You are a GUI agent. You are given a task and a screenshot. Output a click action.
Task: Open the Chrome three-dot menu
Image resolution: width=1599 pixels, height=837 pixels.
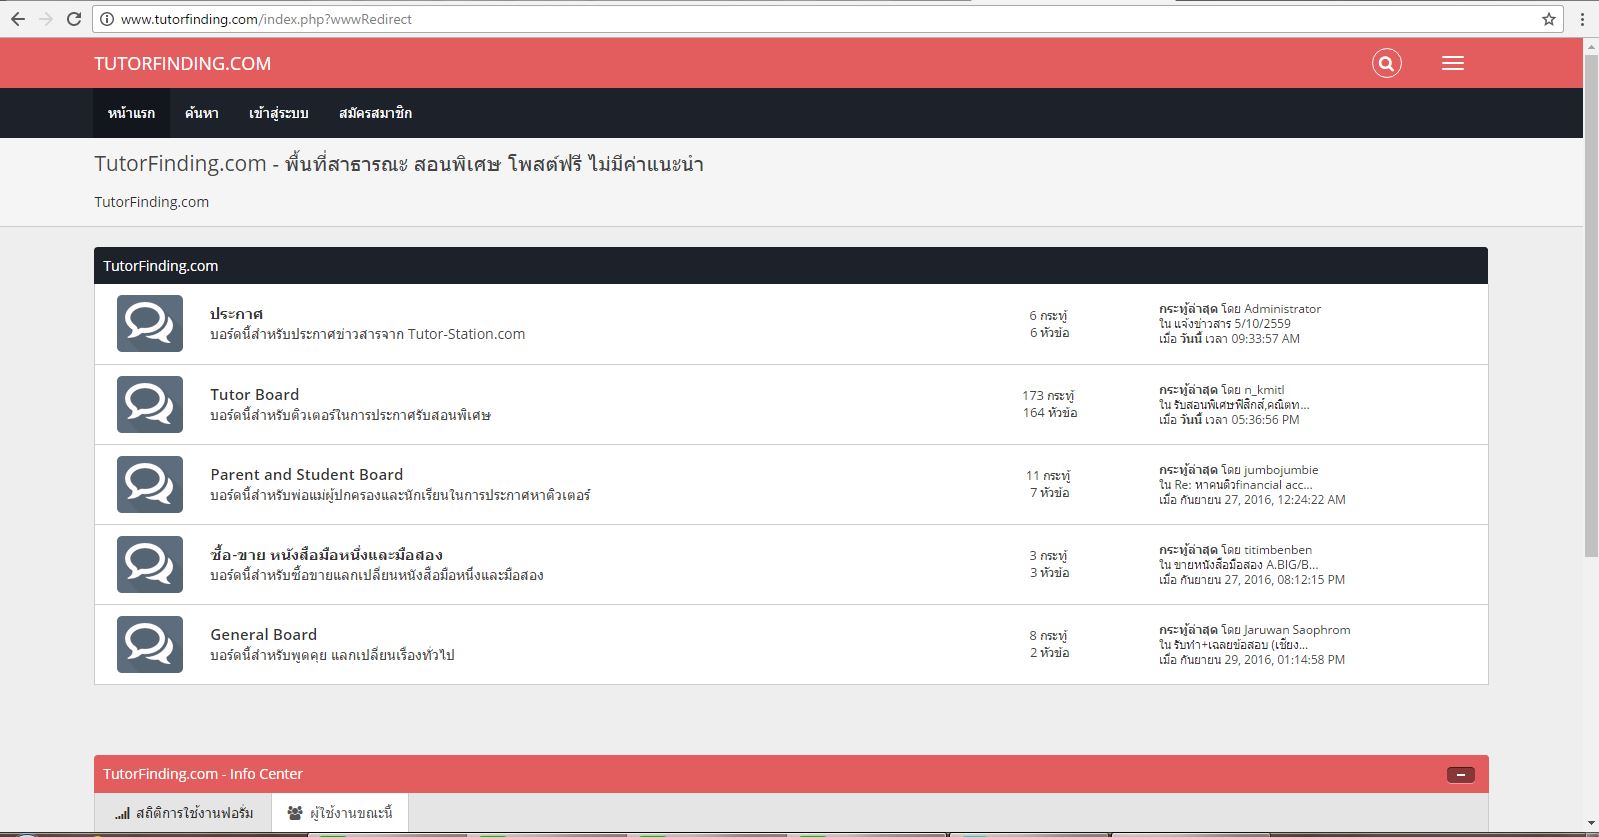(1582, 19)
